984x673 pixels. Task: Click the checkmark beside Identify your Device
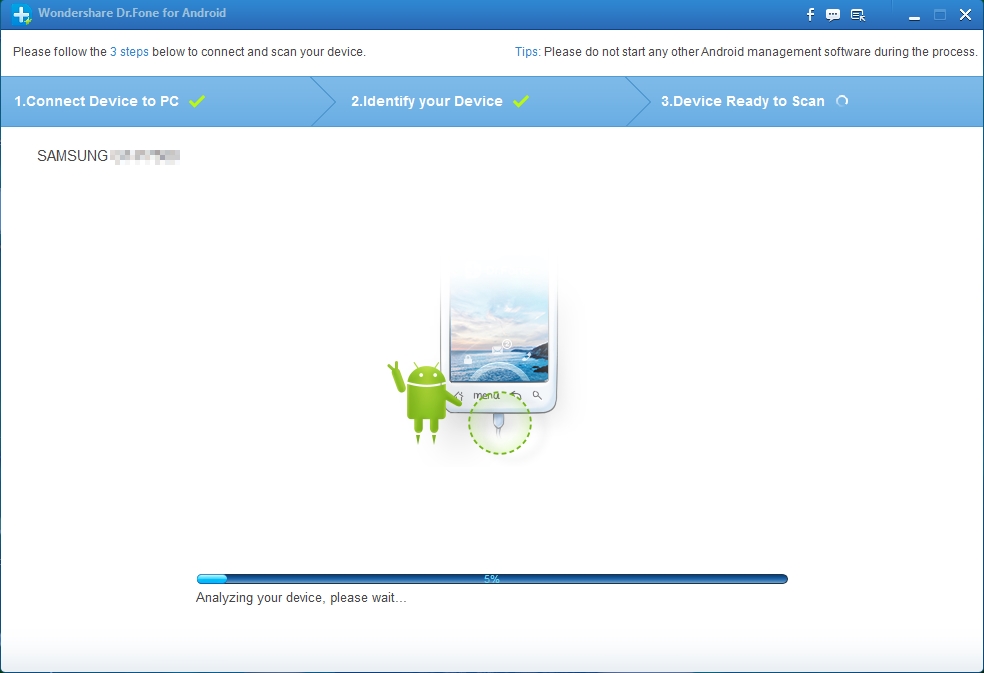(521, 101)
